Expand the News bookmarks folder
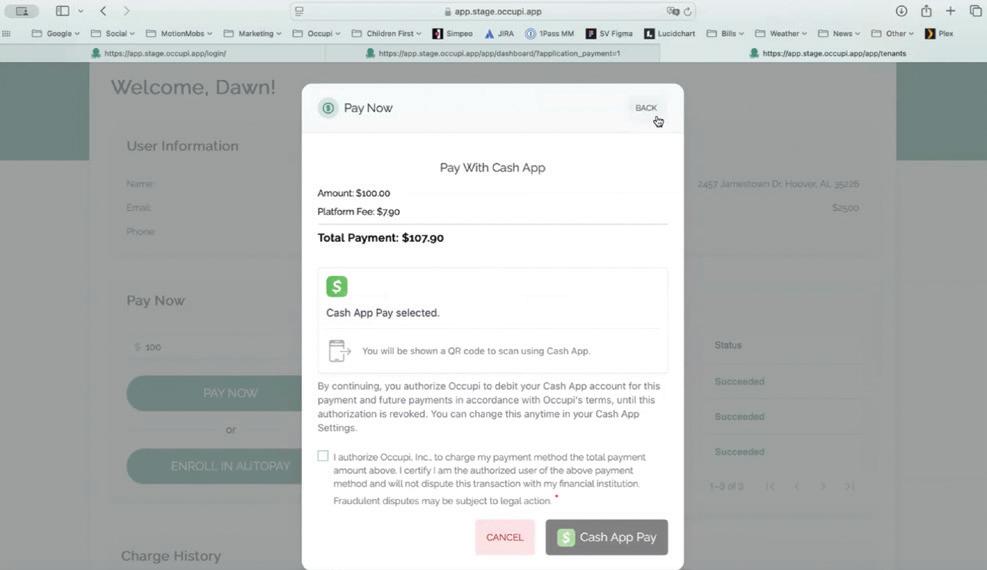 838,33
